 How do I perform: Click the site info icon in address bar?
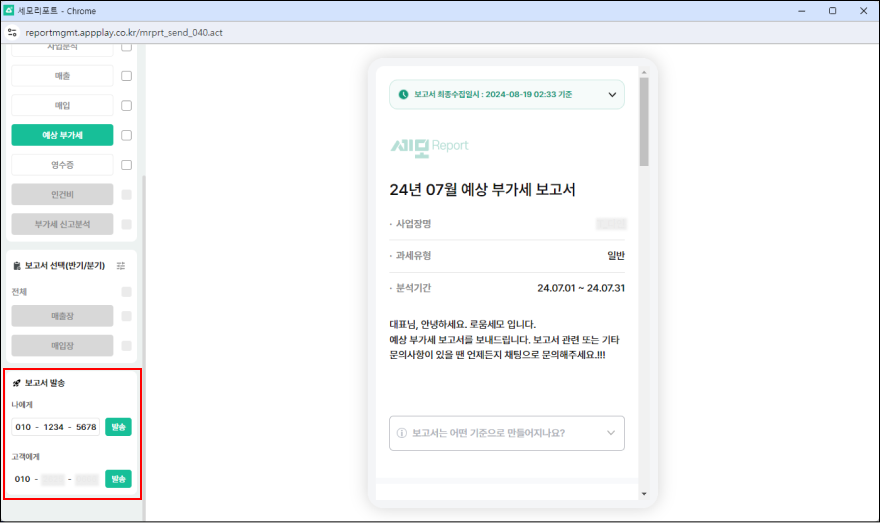(12, 32)
